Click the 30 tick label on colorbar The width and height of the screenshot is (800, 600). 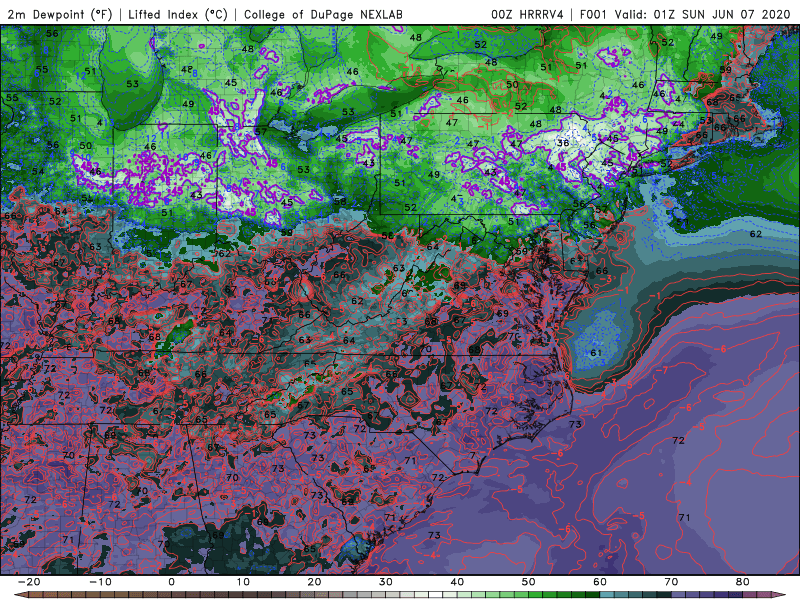[386, 582]
